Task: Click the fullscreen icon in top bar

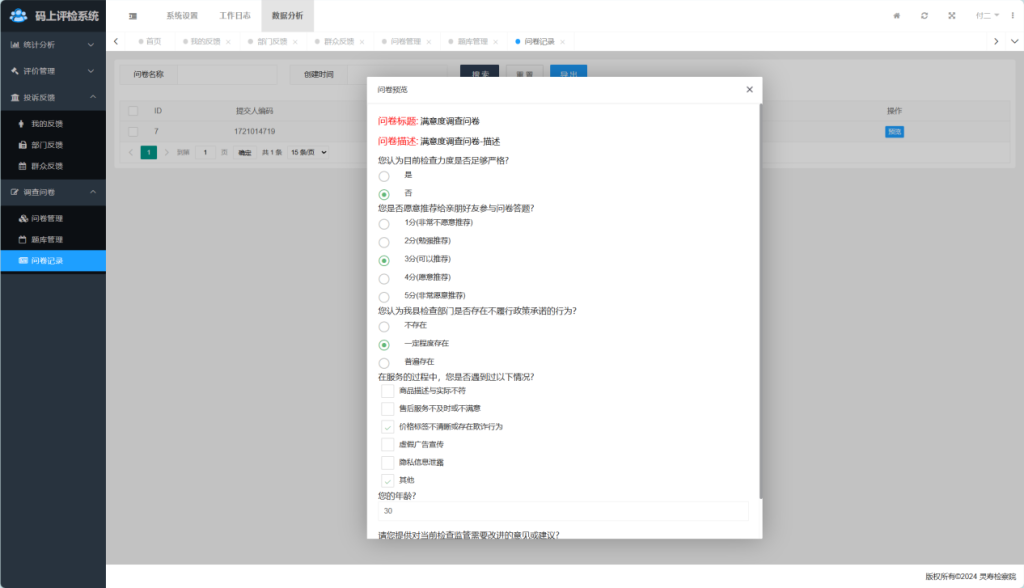Action: 951,16
